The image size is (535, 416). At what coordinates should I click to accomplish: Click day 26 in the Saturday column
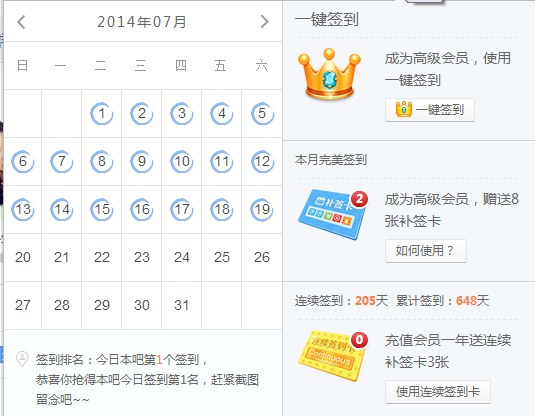pos(262,257)
